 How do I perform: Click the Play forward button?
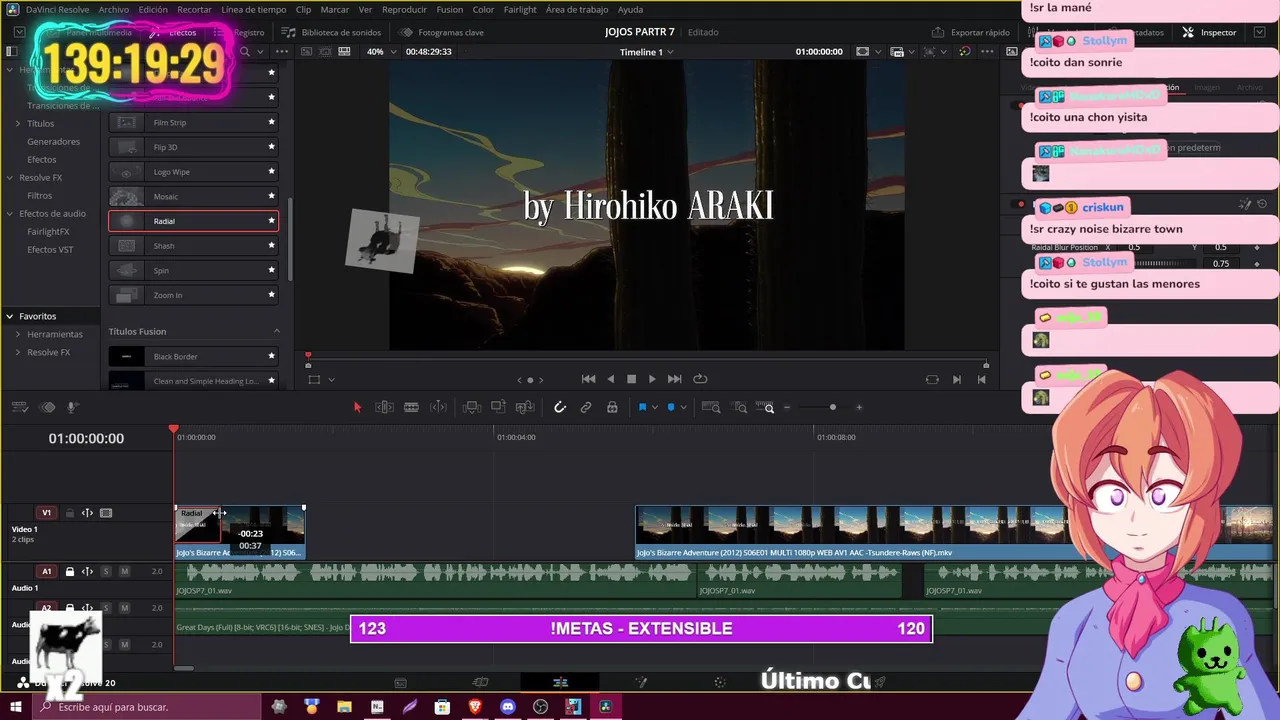tap(652, 379)
